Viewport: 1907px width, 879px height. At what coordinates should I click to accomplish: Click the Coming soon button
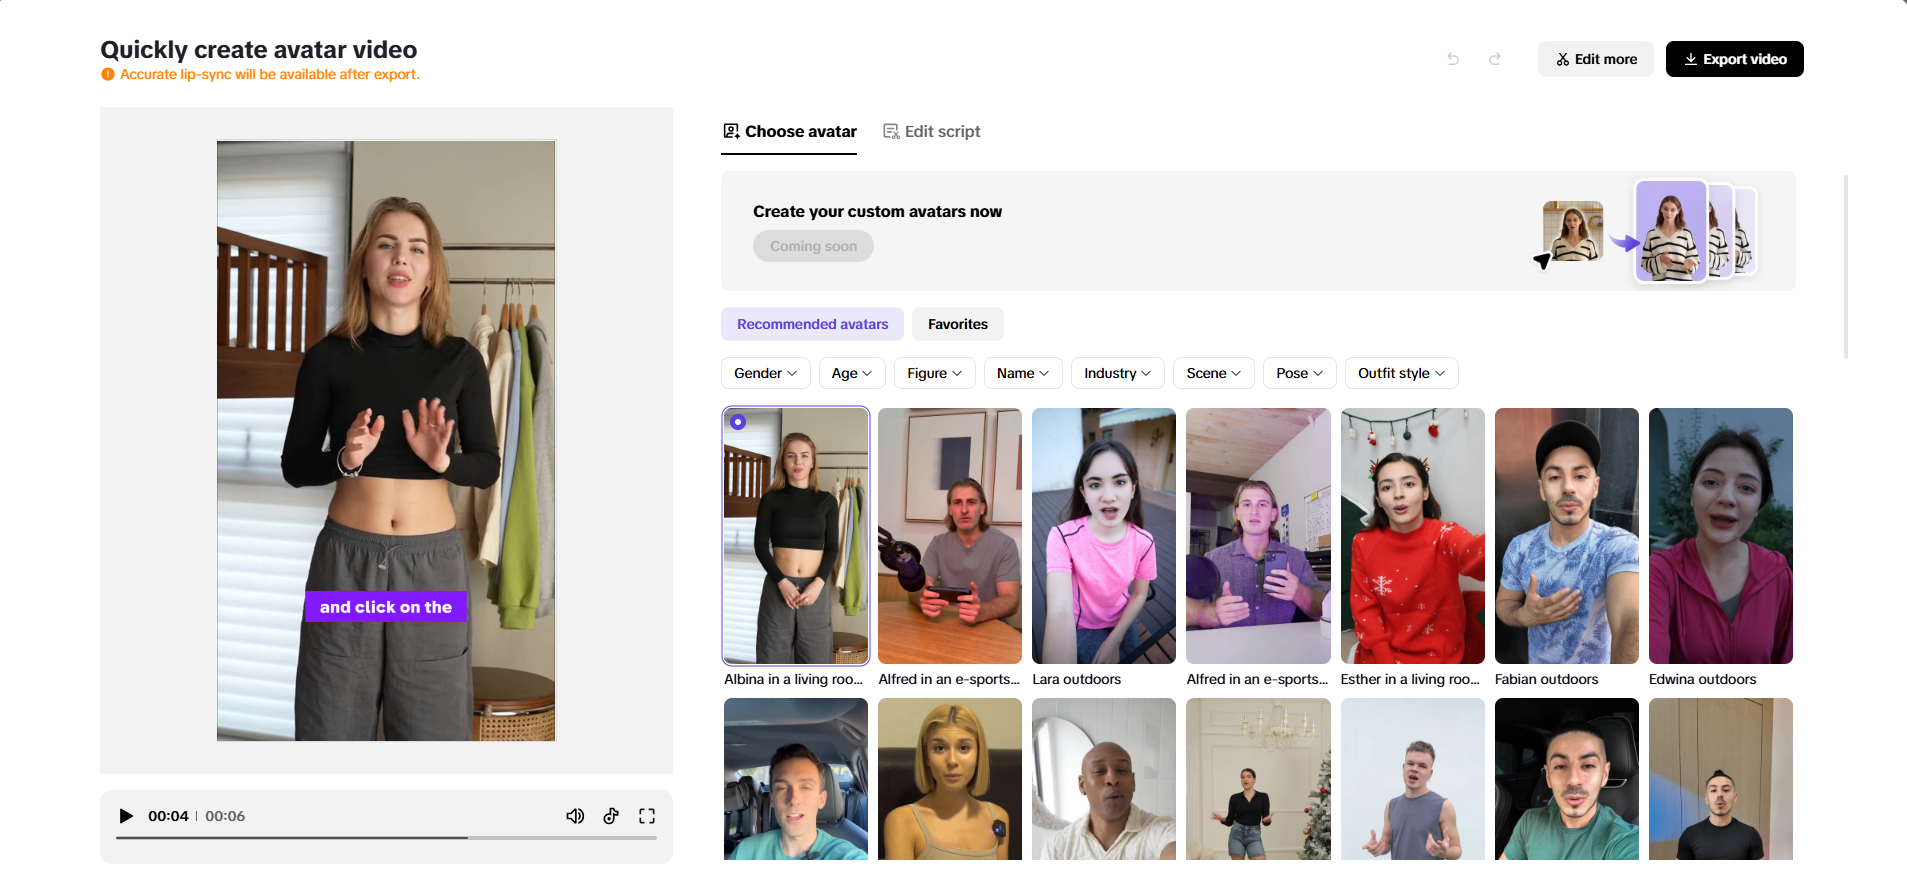pyautogui.click(x=813, y=246)
